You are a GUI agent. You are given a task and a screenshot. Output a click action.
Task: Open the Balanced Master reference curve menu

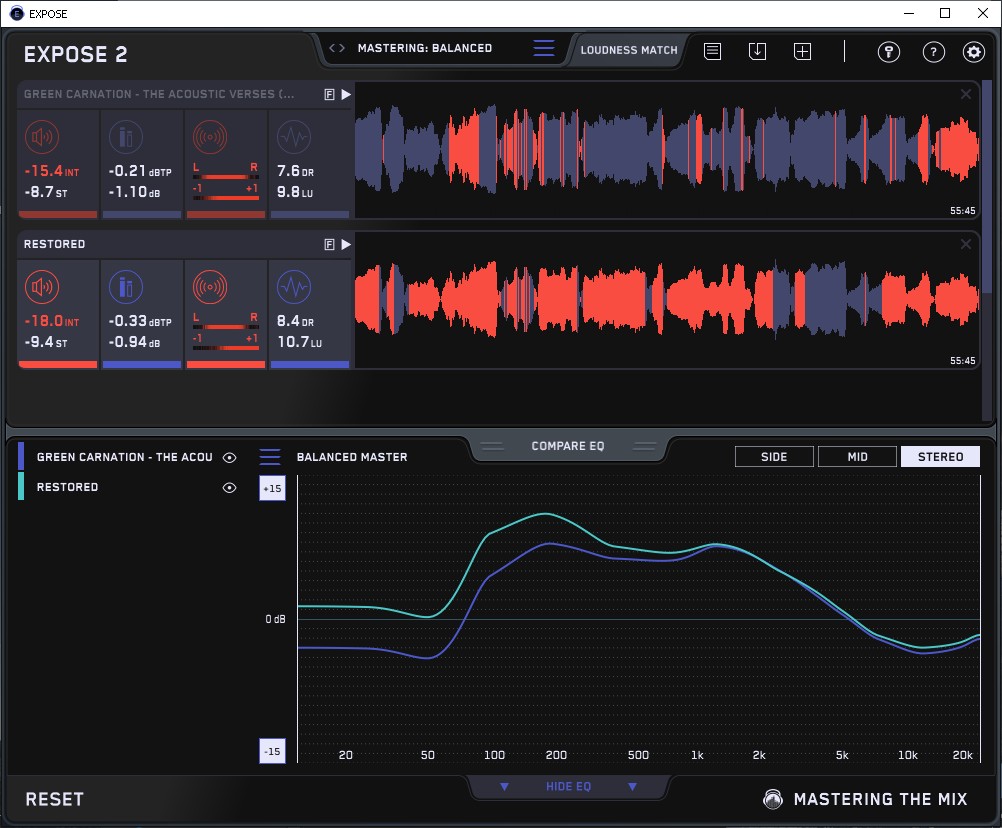coord(270,457)
